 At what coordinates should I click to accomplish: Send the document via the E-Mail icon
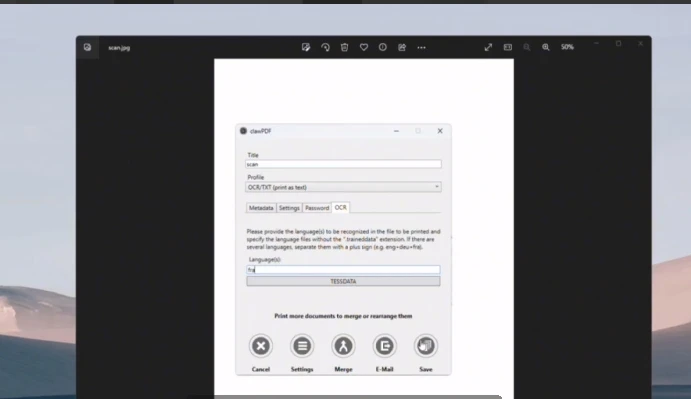384,346
